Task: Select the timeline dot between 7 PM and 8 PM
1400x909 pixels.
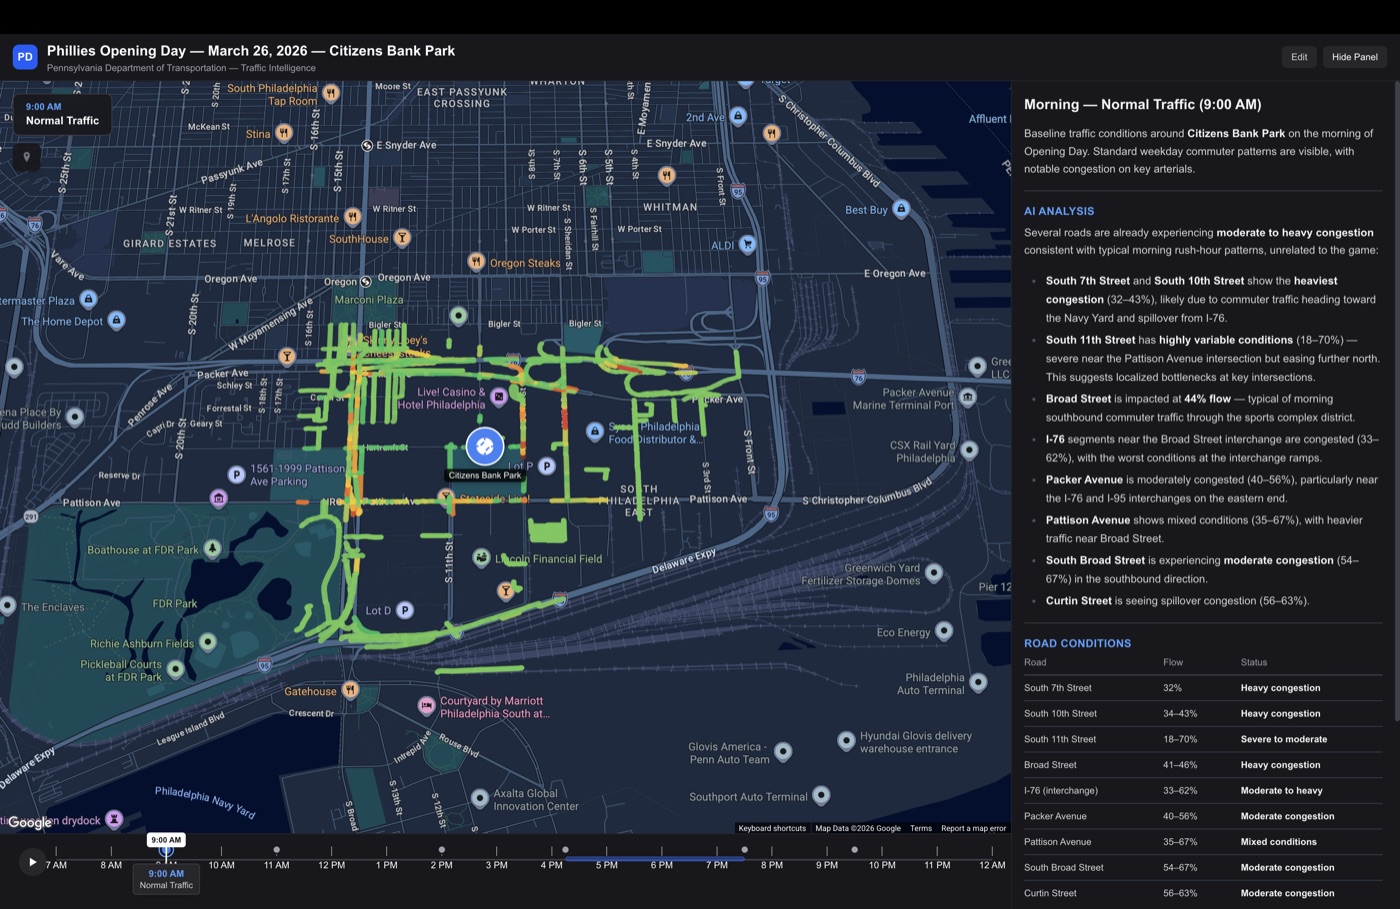Action: coord(744,850)
